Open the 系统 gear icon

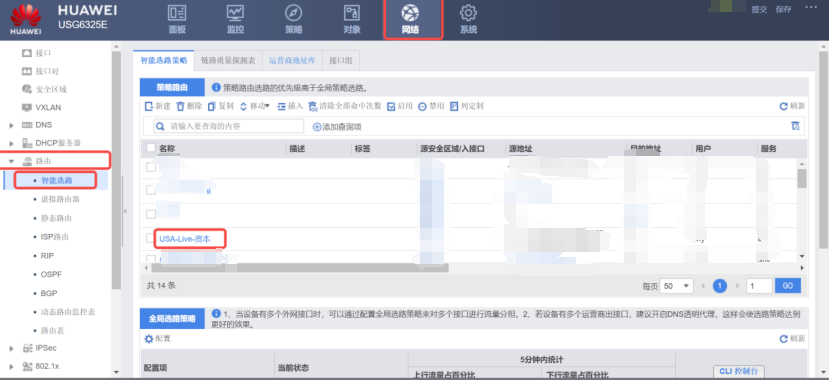468,13
